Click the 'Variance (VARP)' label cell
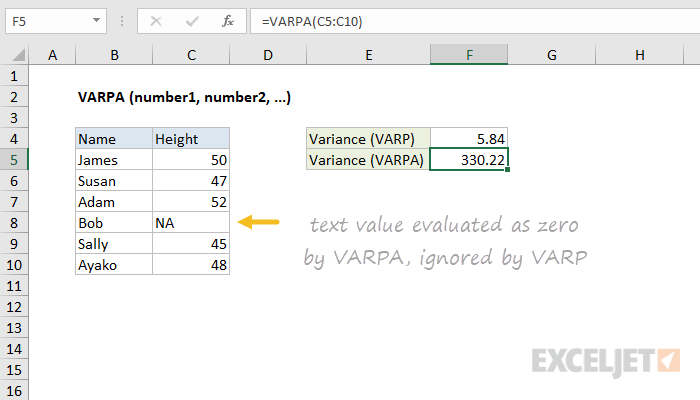This screenshot has width=700, height=400. (x=368, y=139)
